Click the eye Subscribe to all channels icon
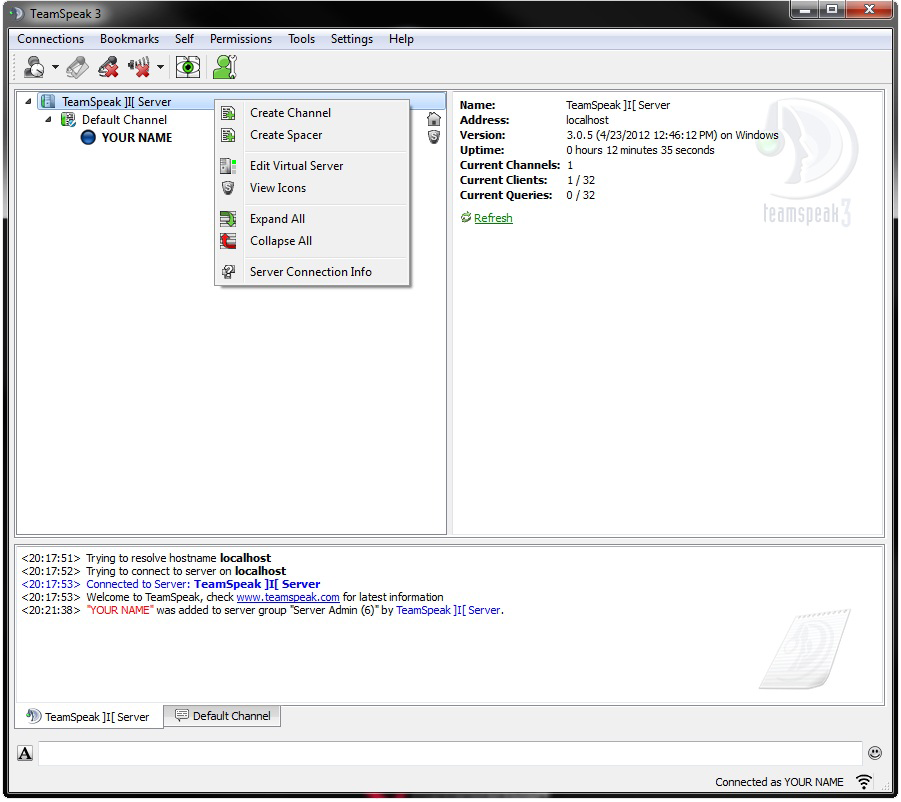901x802 pixels. click(x=187, y=67)
